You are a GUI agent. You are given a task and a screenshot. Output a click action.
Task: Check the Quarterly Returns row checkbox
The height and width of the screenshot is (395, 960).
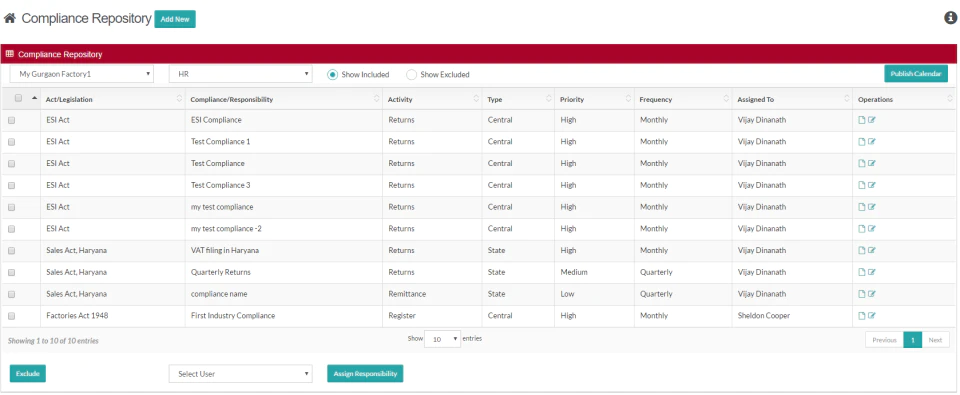point(11,273)
